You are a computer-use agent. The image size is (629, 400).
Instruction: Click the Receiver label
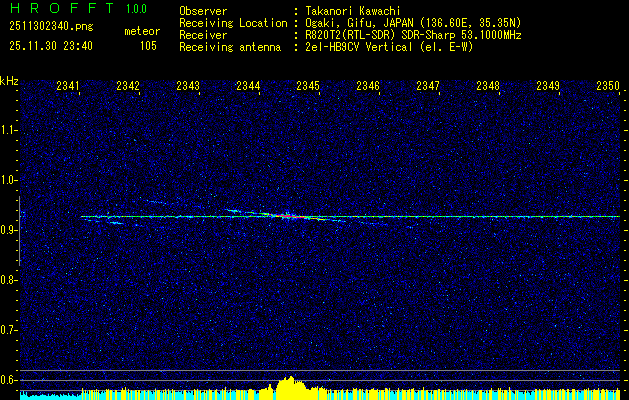pos(203,35)
